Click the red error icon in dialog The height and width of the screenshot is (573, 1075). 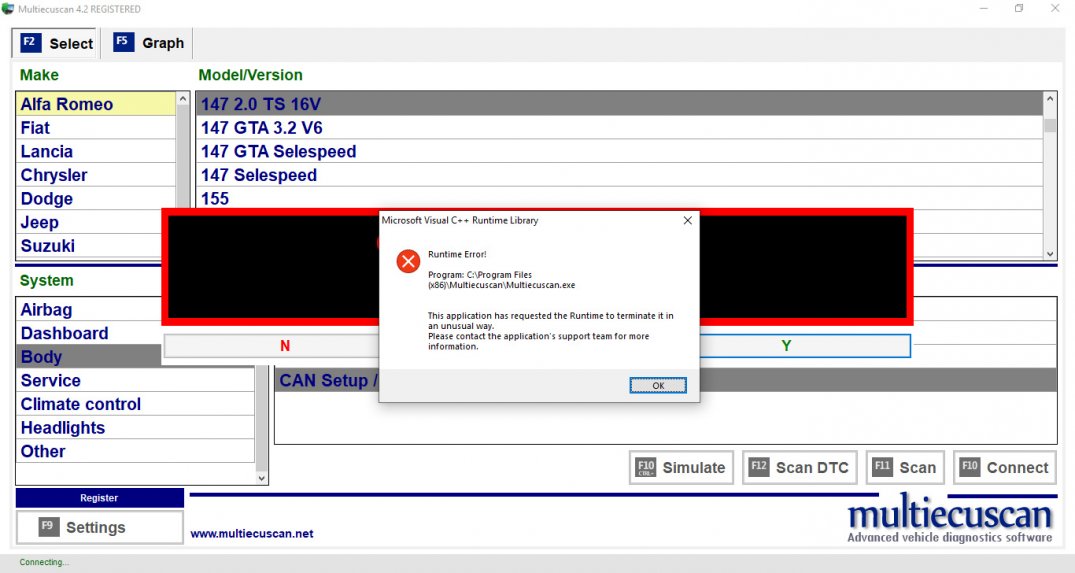408,262
